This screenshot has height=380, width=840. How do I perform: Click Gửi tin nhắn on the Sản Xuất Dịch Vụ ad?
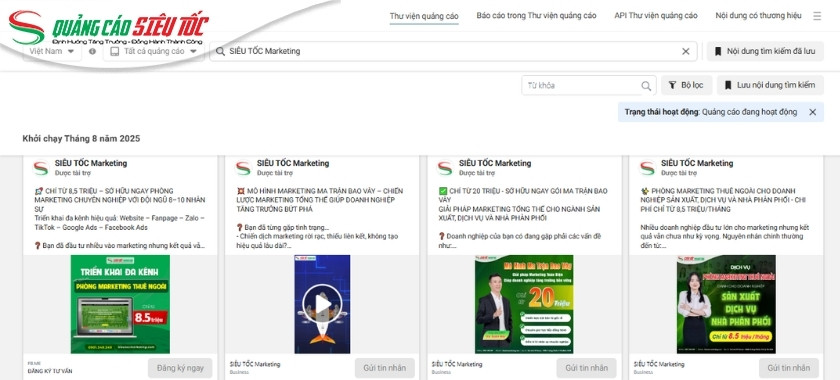click(x=789, y=368)
